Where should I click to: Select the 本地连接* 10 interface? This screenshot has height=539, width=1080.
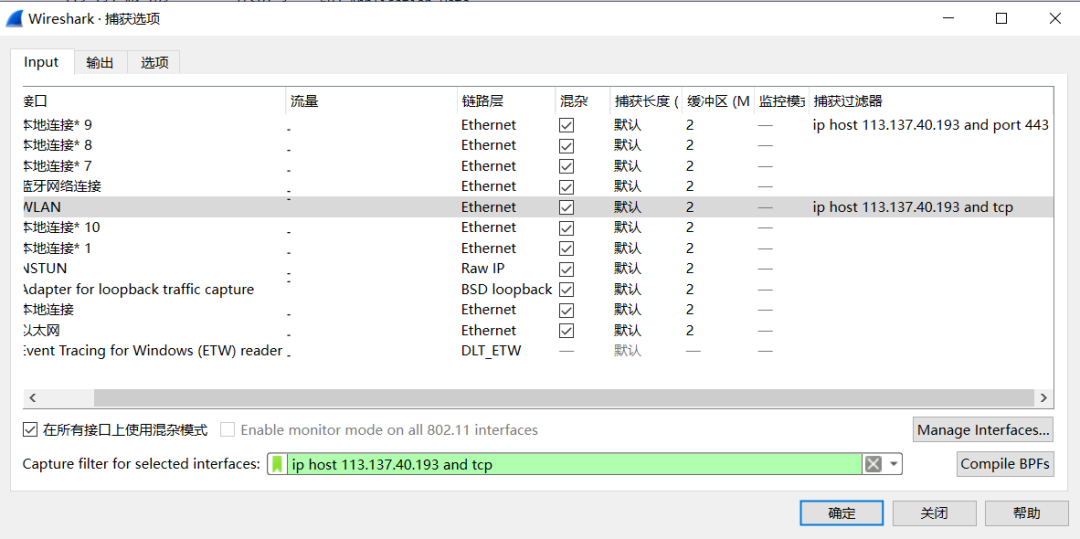pyautogui.click(x=62, y=228)
